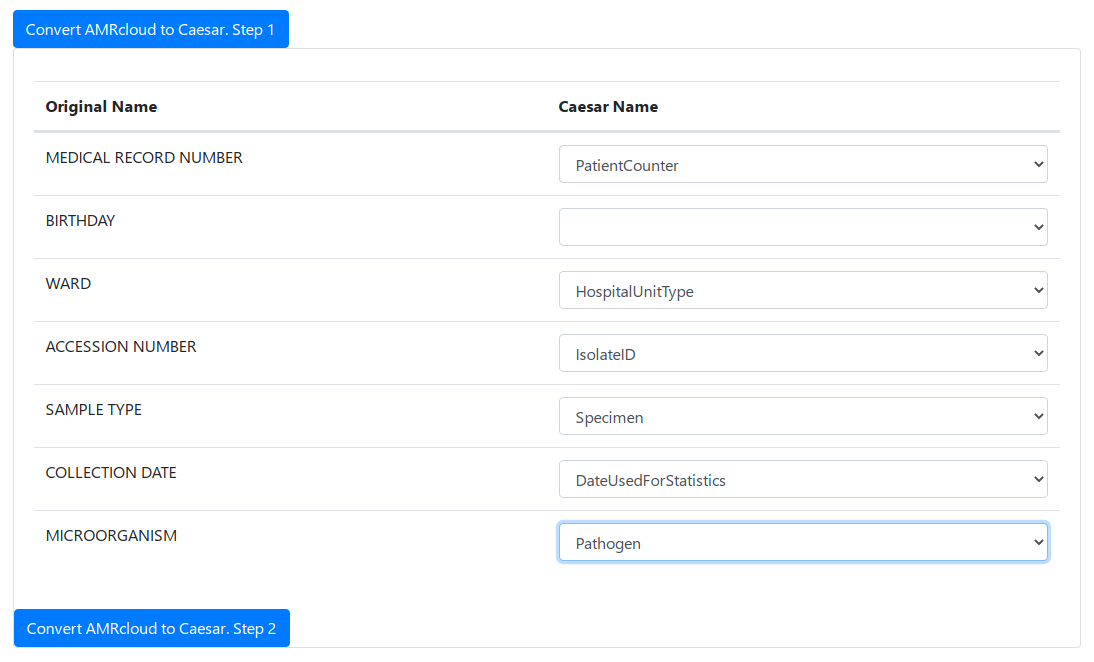Click the COLLECTION DATE label
This screenshot has width=1094, height=662.
tap(111, 473)
